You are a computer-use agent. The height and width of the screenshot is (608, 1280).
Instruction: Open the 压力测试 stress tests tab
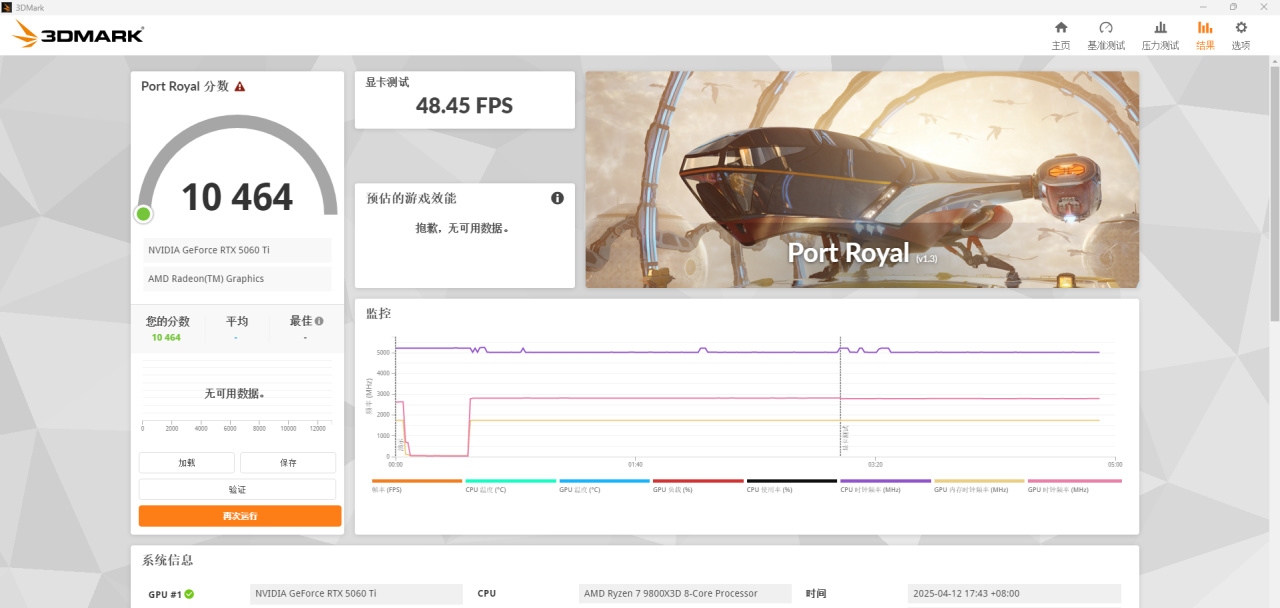[1160, 36]
